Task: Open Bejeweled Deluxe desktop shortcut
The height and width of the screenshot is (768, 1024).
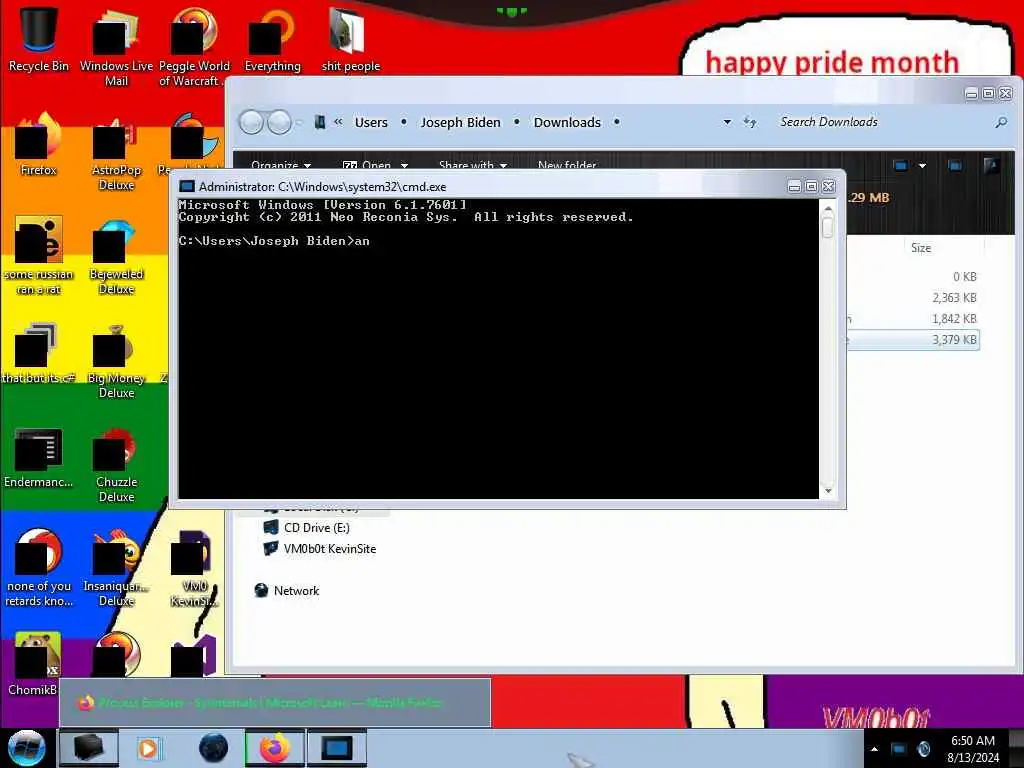Action: coord(116,256)
